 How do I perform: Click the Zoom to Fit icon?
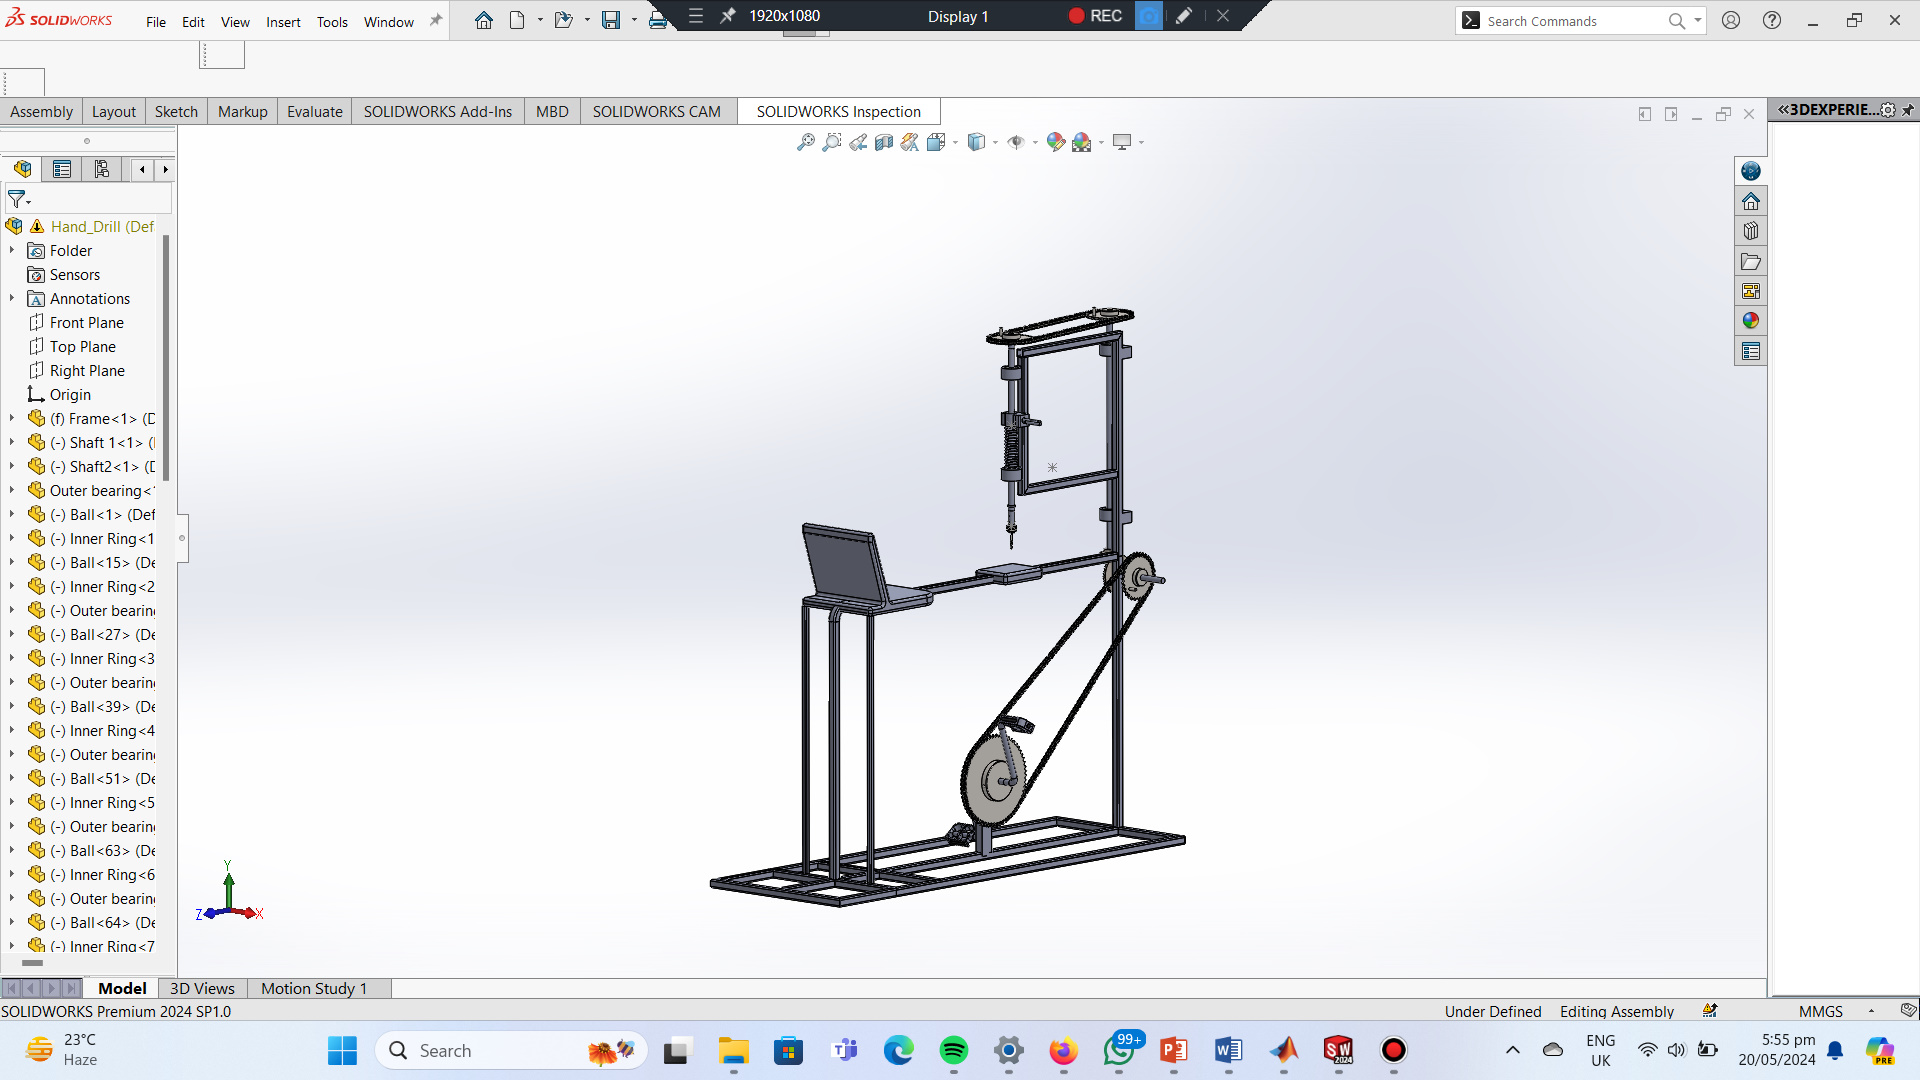(x=805, y=142)
